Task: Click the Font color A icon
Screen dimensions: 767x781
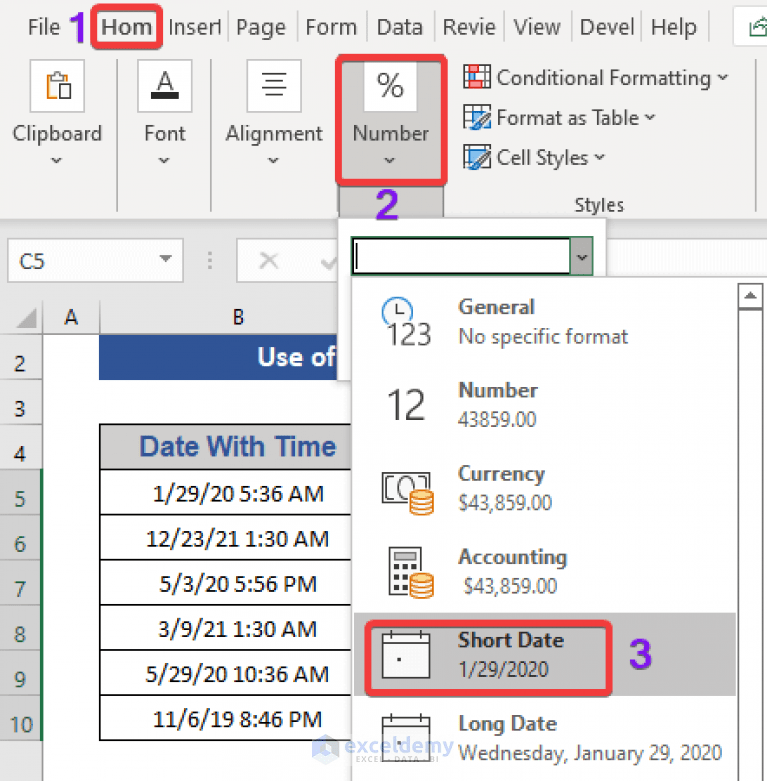Action: [165, 86]
